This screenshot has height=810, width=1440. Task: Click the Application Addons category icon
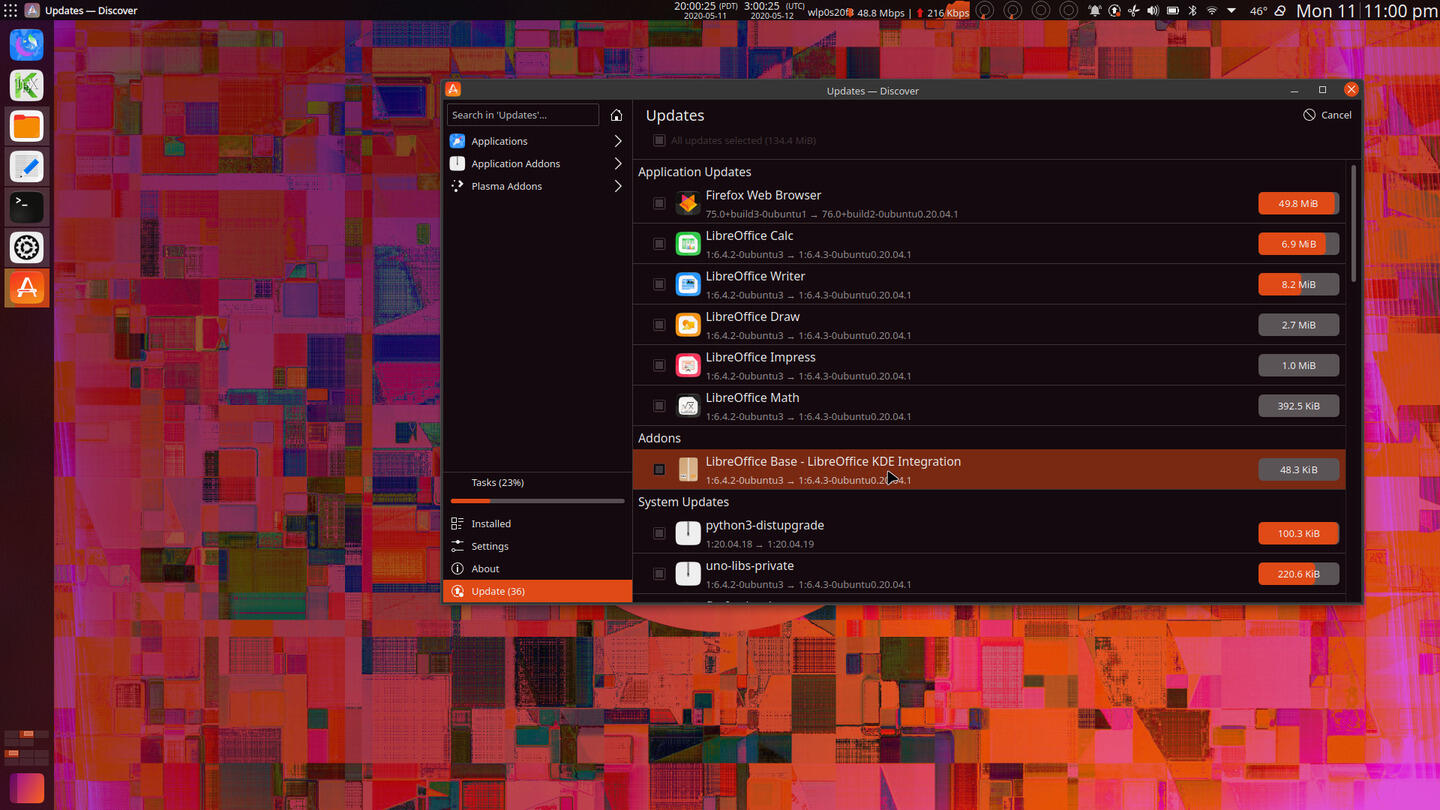tap(457, 163)
